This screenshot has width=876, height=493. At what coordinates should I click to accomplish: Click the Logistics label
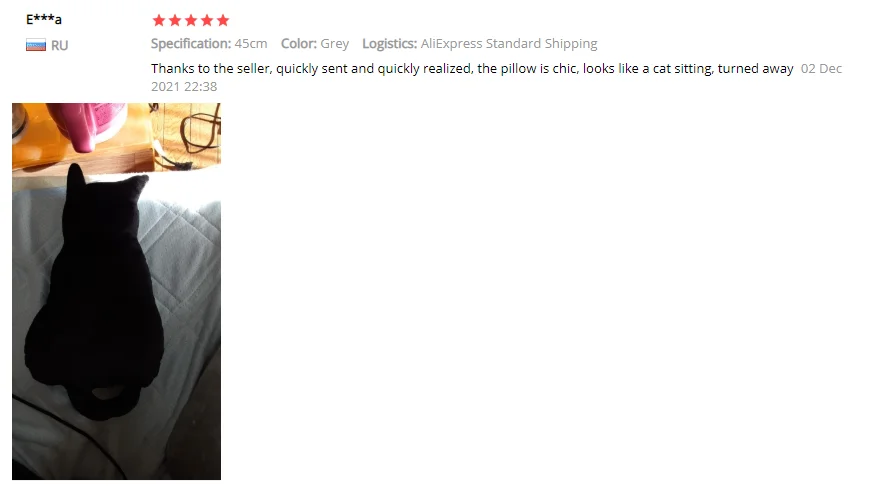389,44
